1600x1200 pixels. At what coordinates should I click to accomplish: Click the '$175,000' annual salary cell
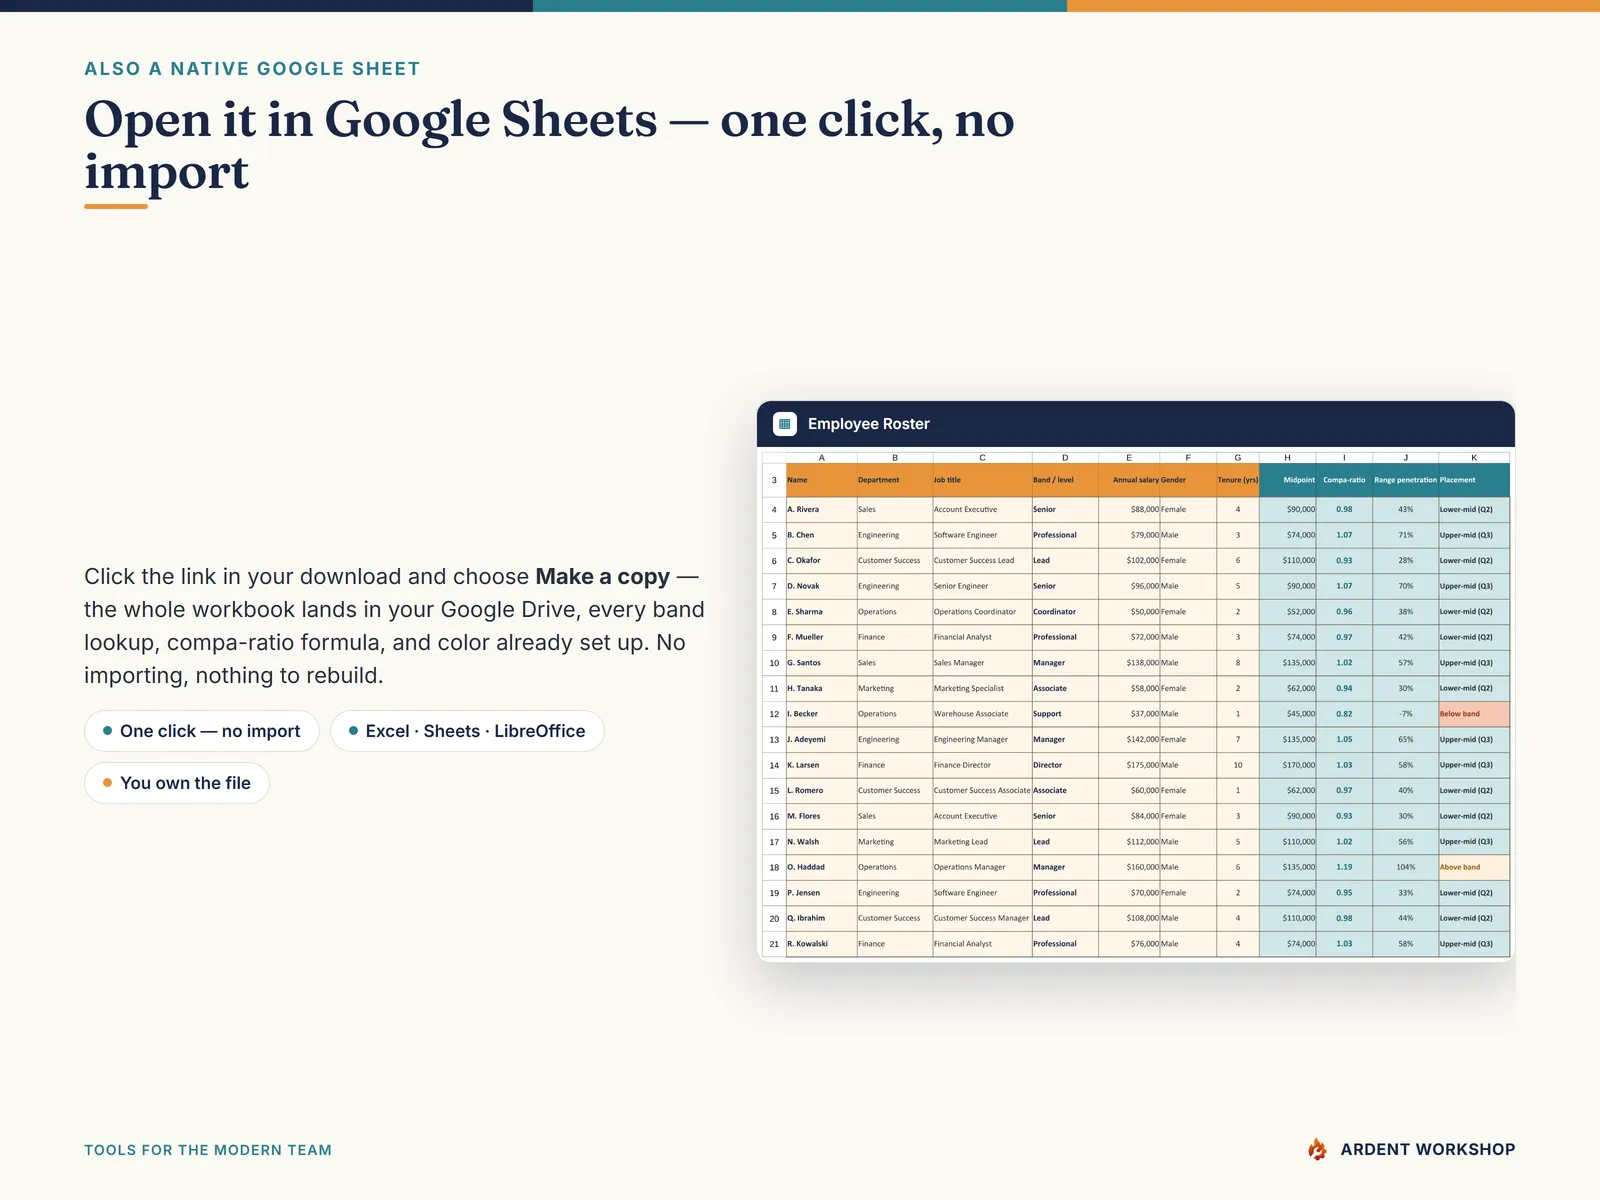[x=1129, y=765]
